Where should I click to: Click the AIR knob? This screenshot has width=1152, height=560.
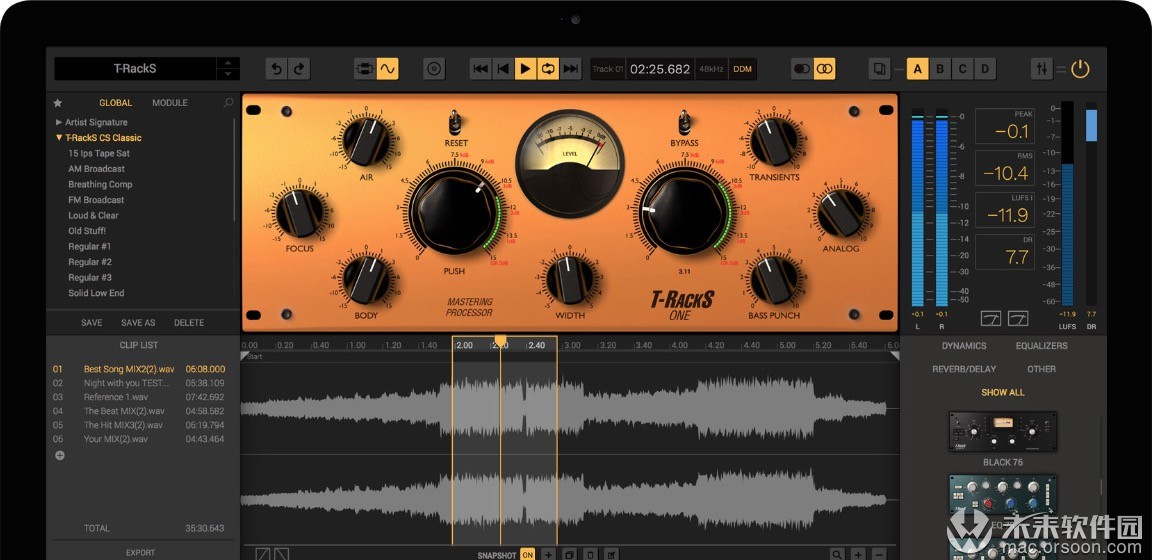(x=366, y=141)
